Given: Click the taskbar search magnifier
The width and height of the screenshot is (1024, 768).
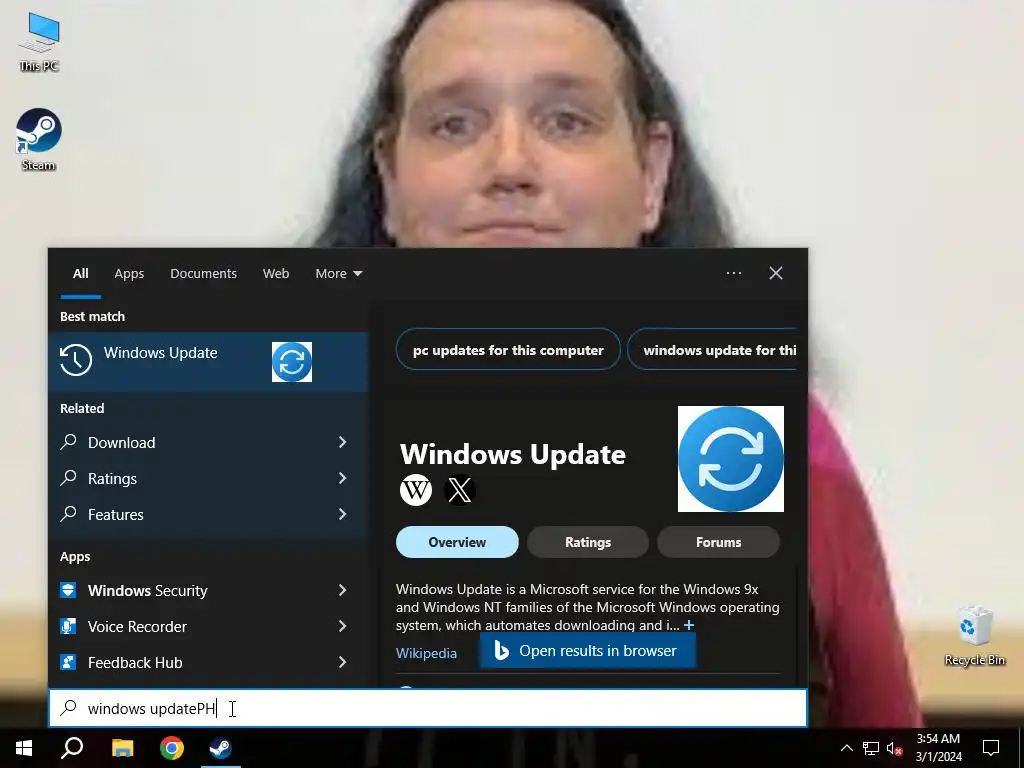Looking at the screenshot, I should 72,748.
